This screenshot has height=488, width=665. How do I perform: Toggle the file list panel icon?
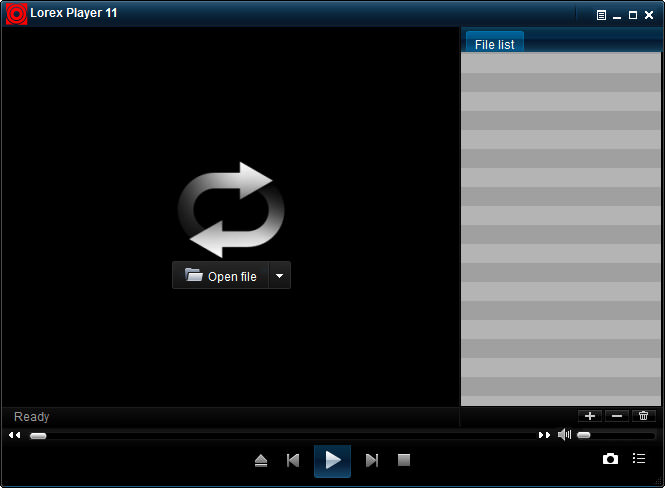pos(639,458)
